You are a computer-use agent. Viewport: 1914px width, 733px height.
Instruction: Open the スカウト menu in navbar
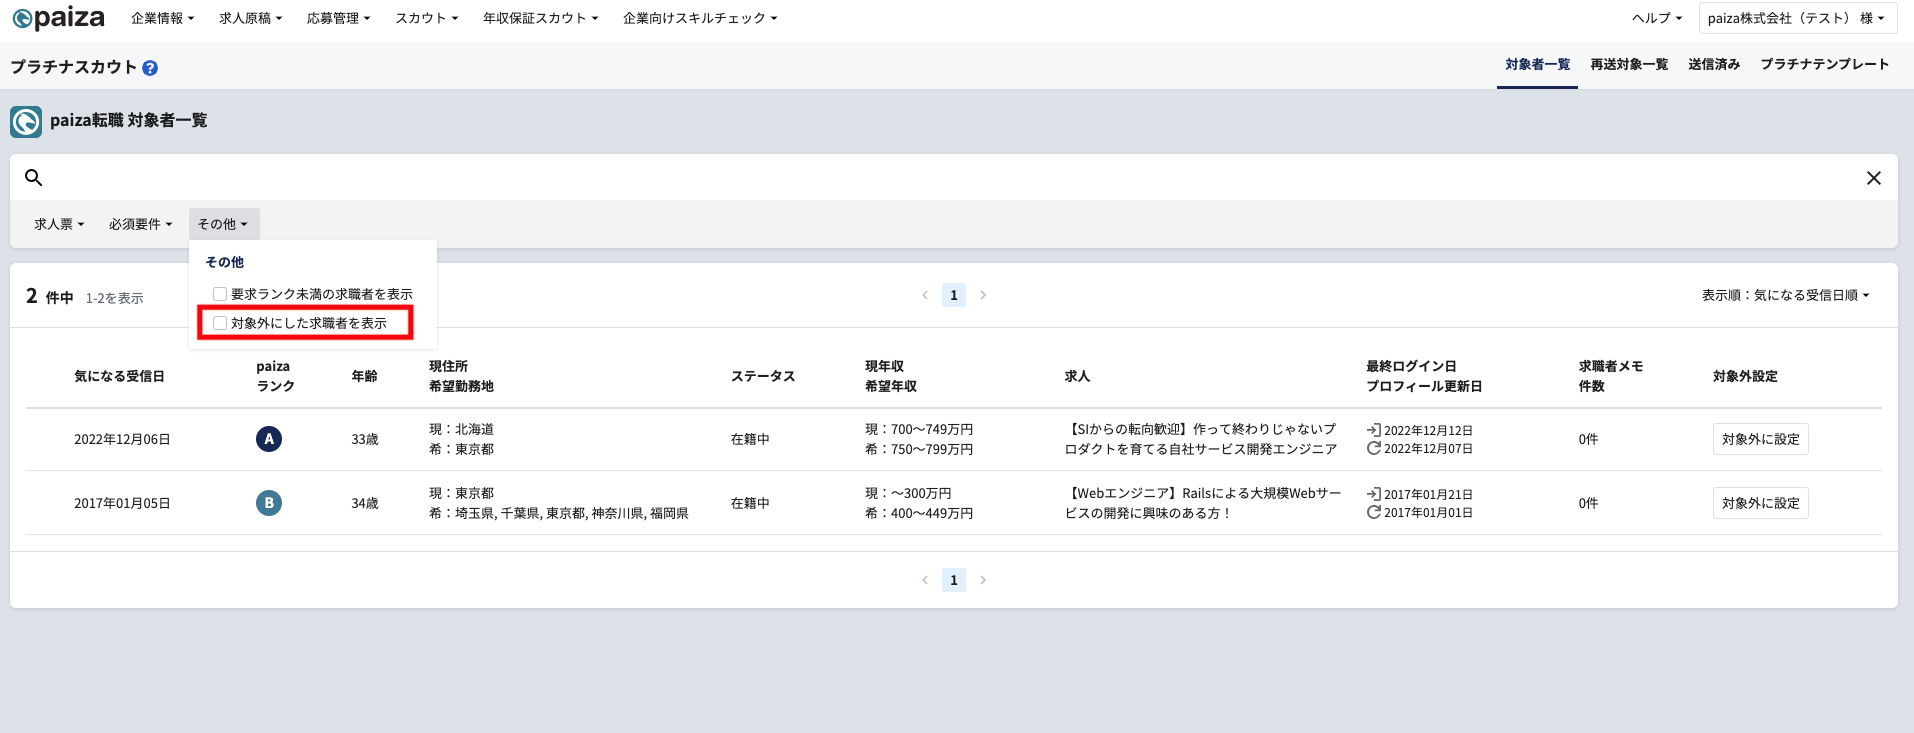(x=427, y=18)
